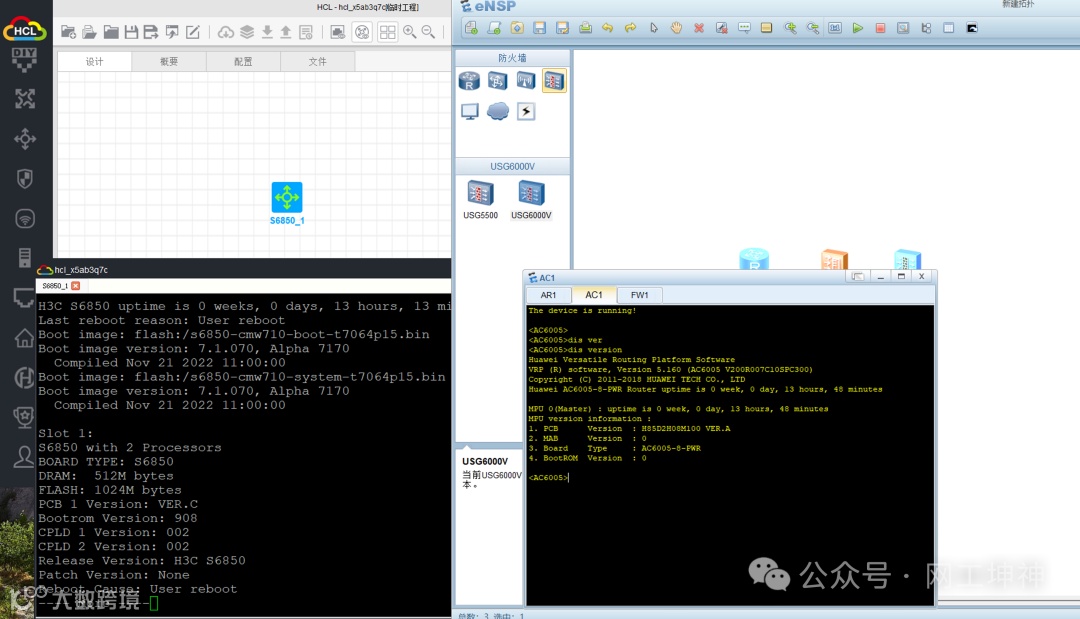Switch to the 设计 tab in HCL
The image size is (1080, 619).
click(x=94, y=61)
